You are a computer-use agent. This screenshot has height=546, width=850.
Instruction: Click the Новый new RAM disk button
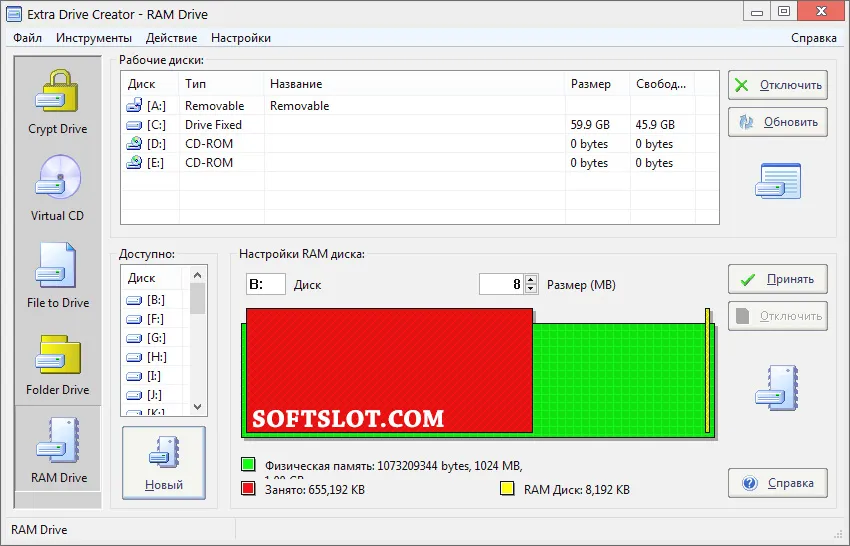164,463
